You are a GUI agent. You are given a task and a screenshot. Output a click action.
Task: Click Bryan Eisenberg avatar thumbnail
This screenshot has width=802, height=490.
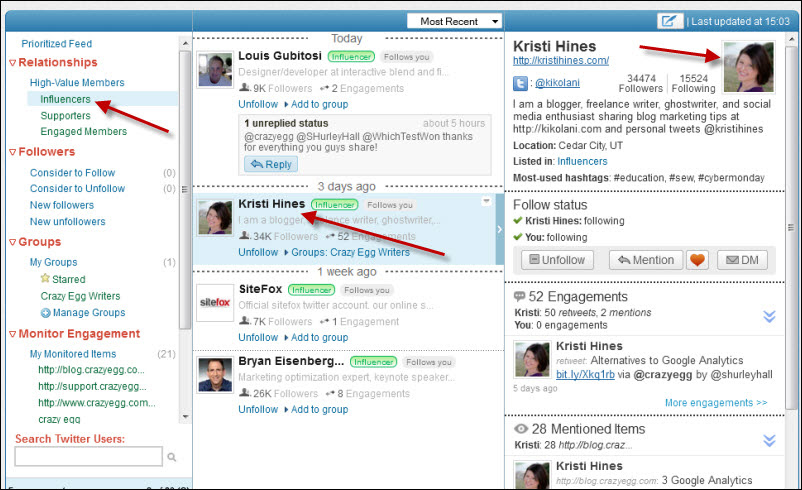(215, 375)
